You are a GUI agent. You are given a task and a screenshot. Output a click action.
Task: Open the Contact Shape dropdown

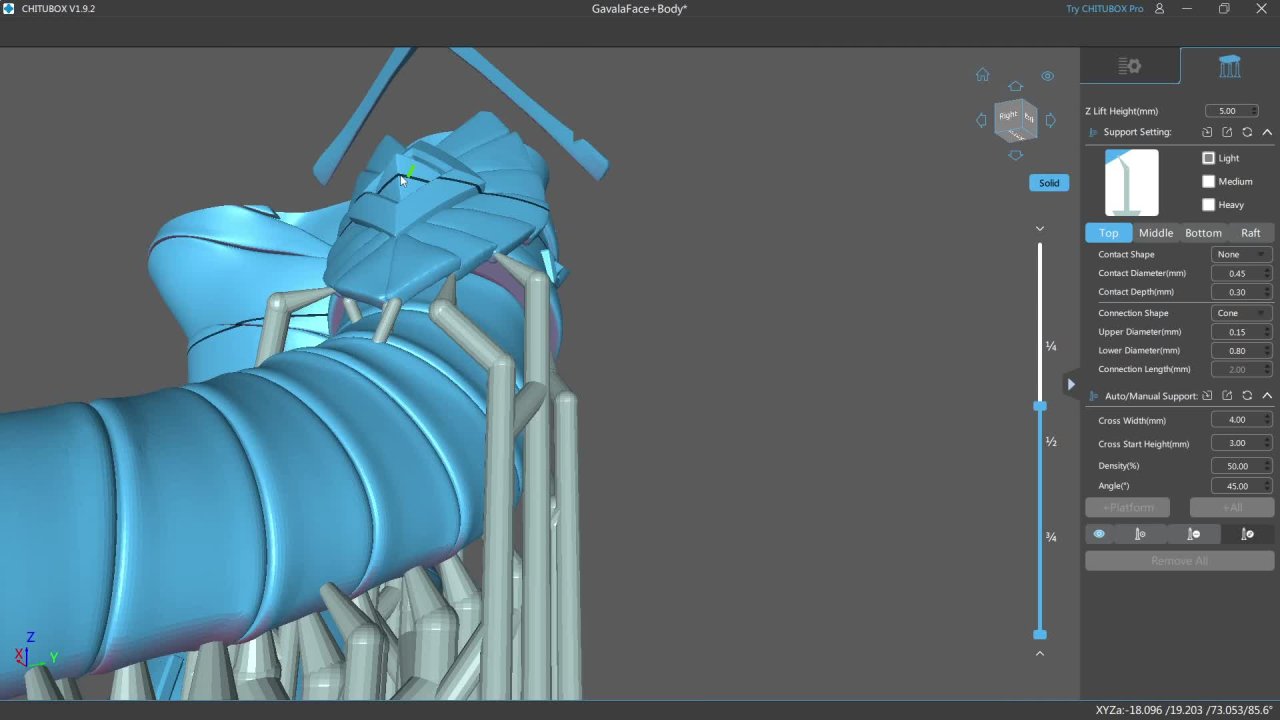pos(1241,254)
